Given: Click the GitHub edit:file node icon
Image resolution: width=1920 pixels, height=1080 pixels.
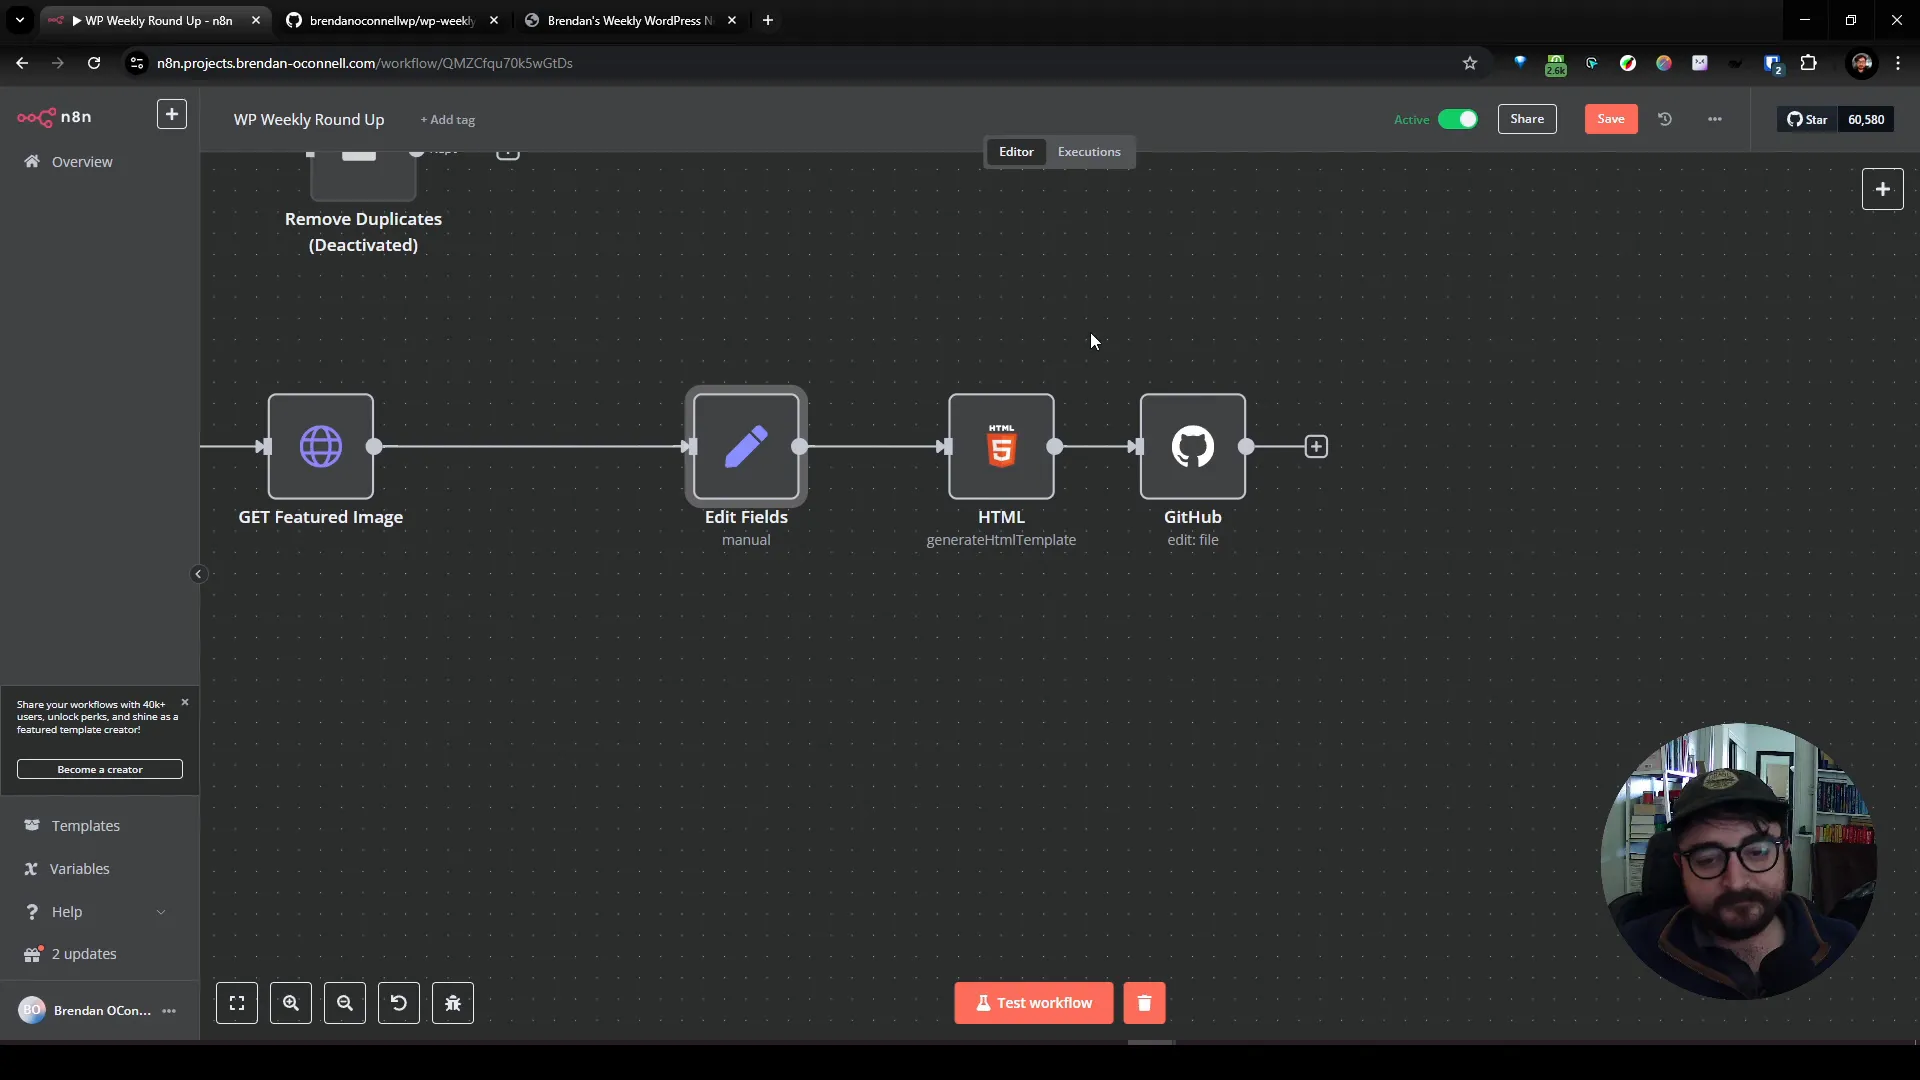Looking at the screenshot, I should [1191, 446].
